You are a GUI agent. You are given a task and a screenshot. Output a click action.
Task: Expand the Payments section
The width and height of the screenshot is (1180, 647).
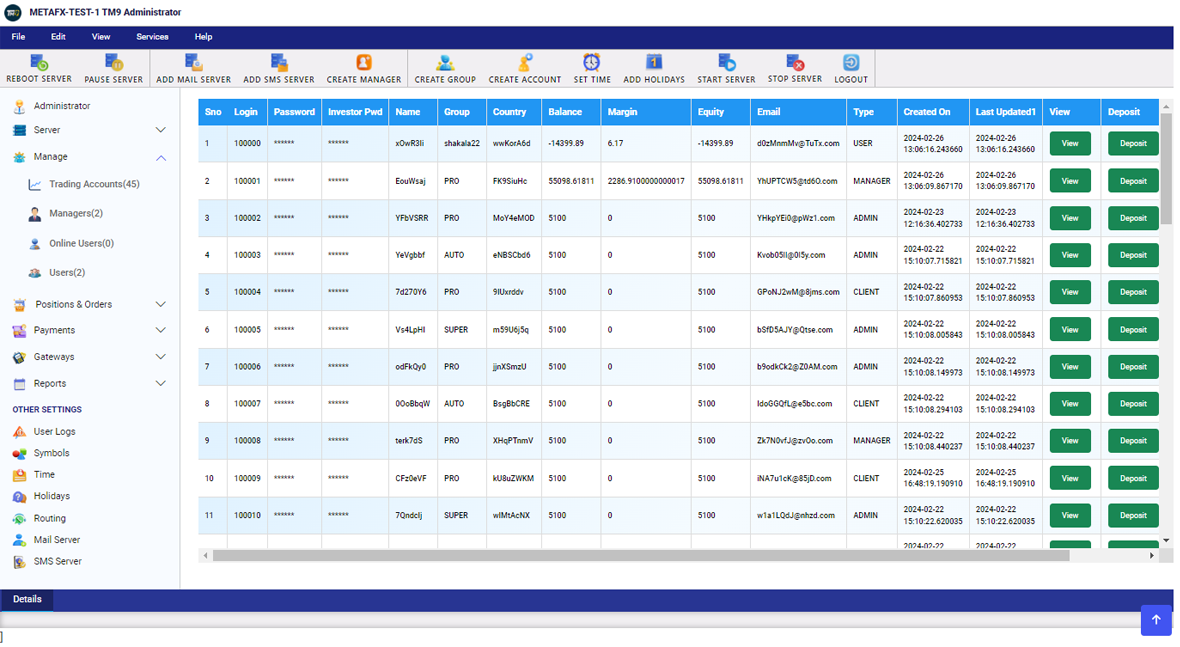coord(160,330)
